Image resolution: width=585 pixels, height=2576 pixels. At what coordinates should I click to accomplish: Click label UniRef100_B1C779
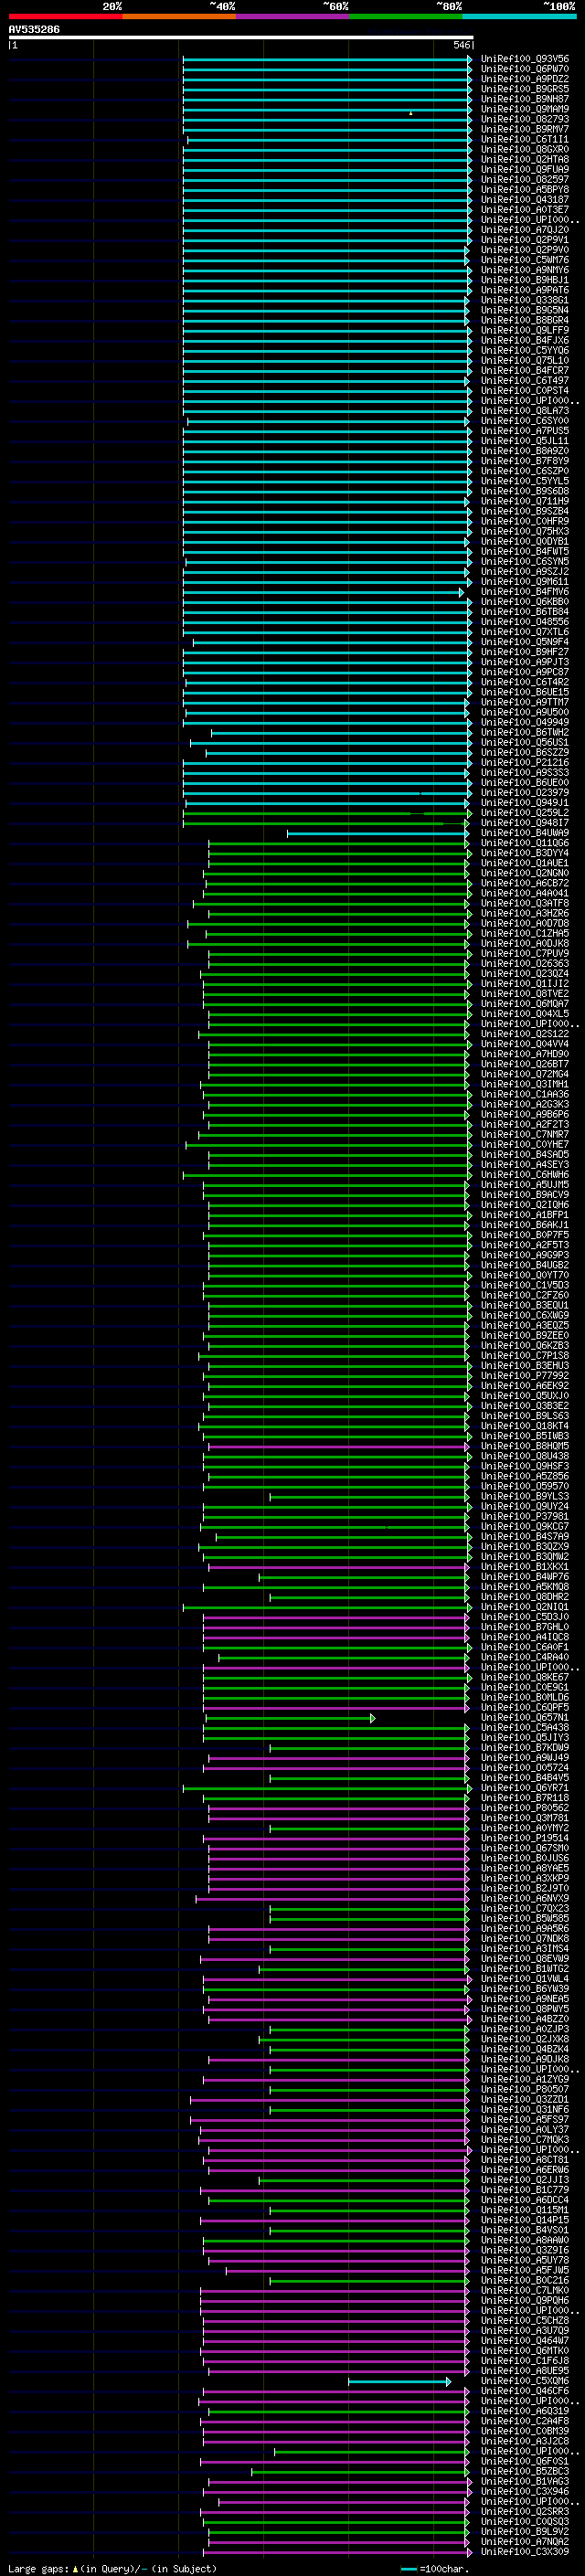point(525,2190)
